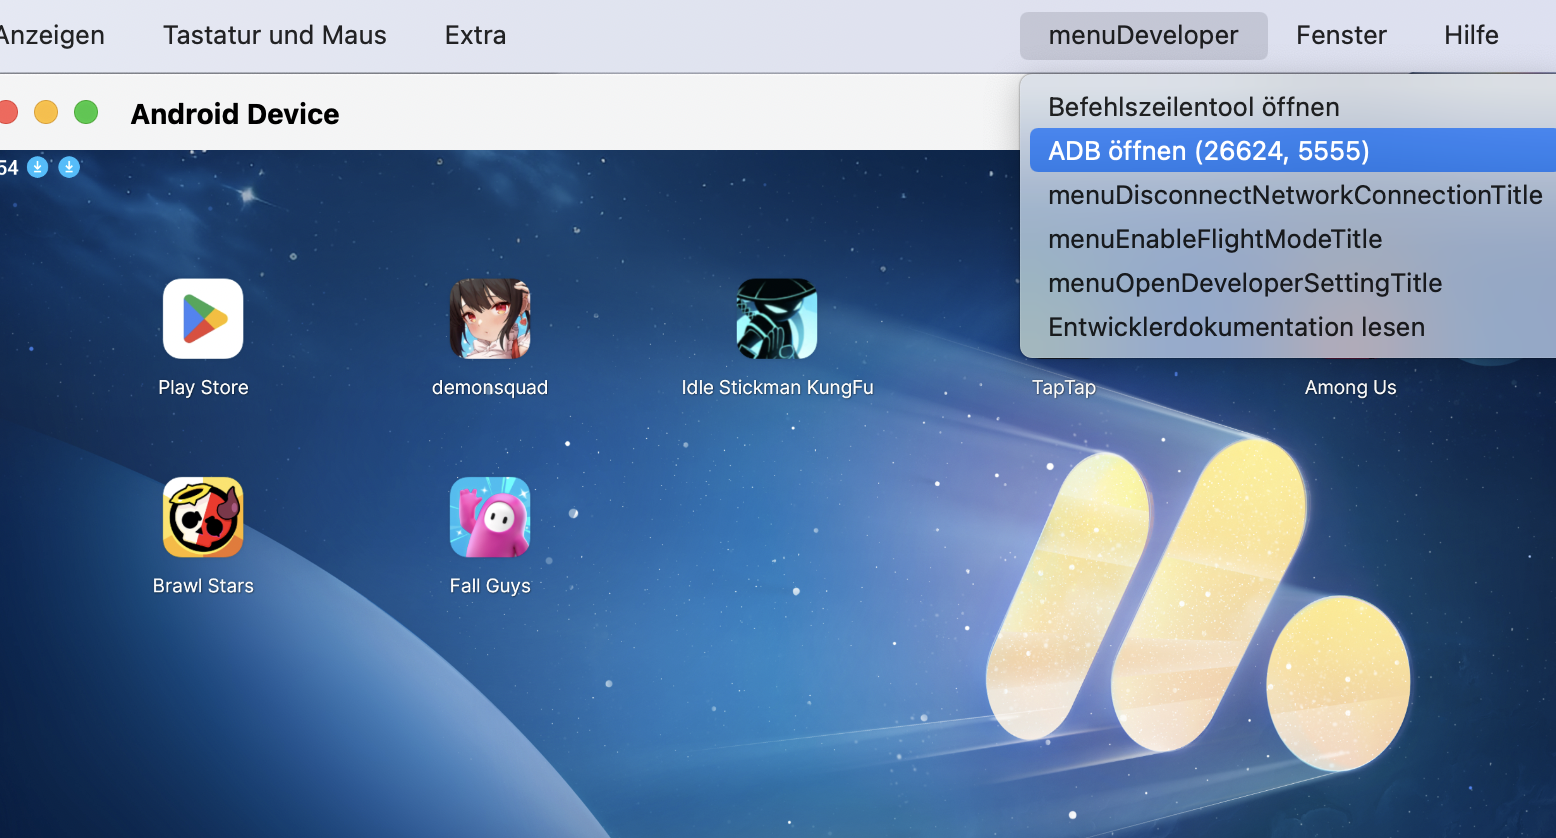Expand the Fenster menu

1341,36
